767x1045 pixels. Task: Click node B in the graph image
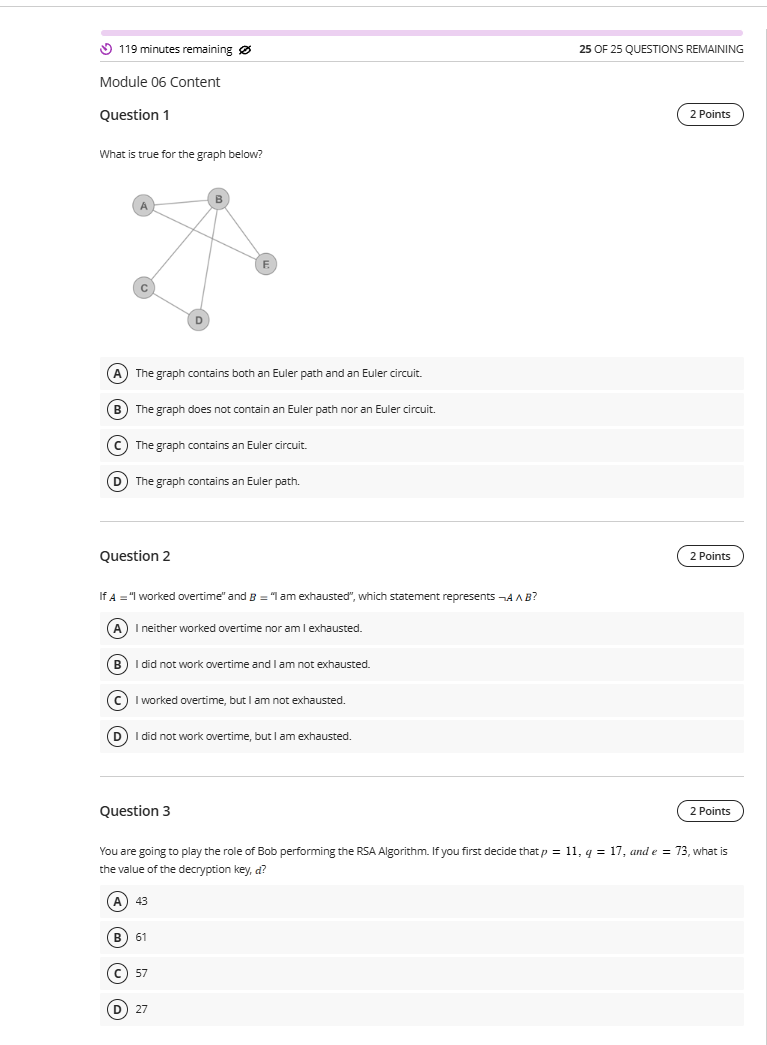(x=218, y=198)
